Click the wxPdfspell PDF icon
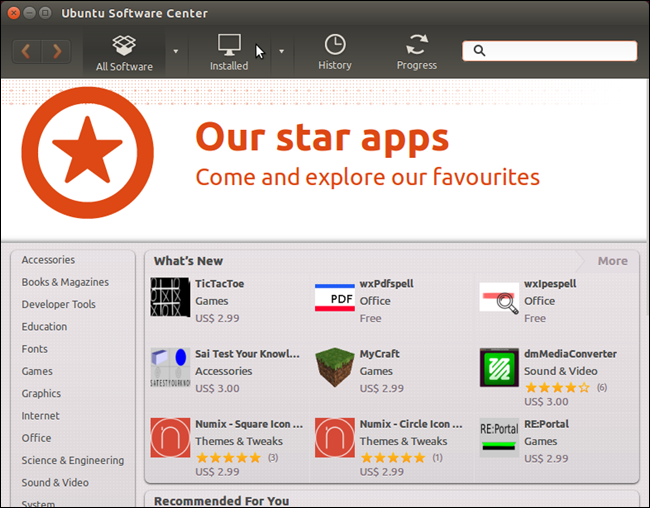The image size is (650, 508). [335, 297]
